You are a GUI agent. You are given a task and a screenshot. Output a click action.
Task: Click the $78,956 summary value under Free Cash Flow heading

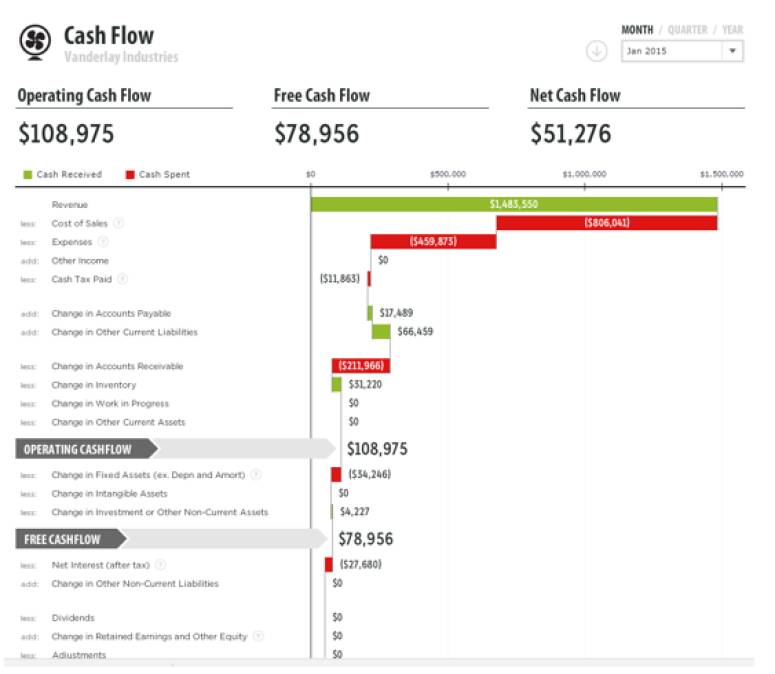coord(316,133)
